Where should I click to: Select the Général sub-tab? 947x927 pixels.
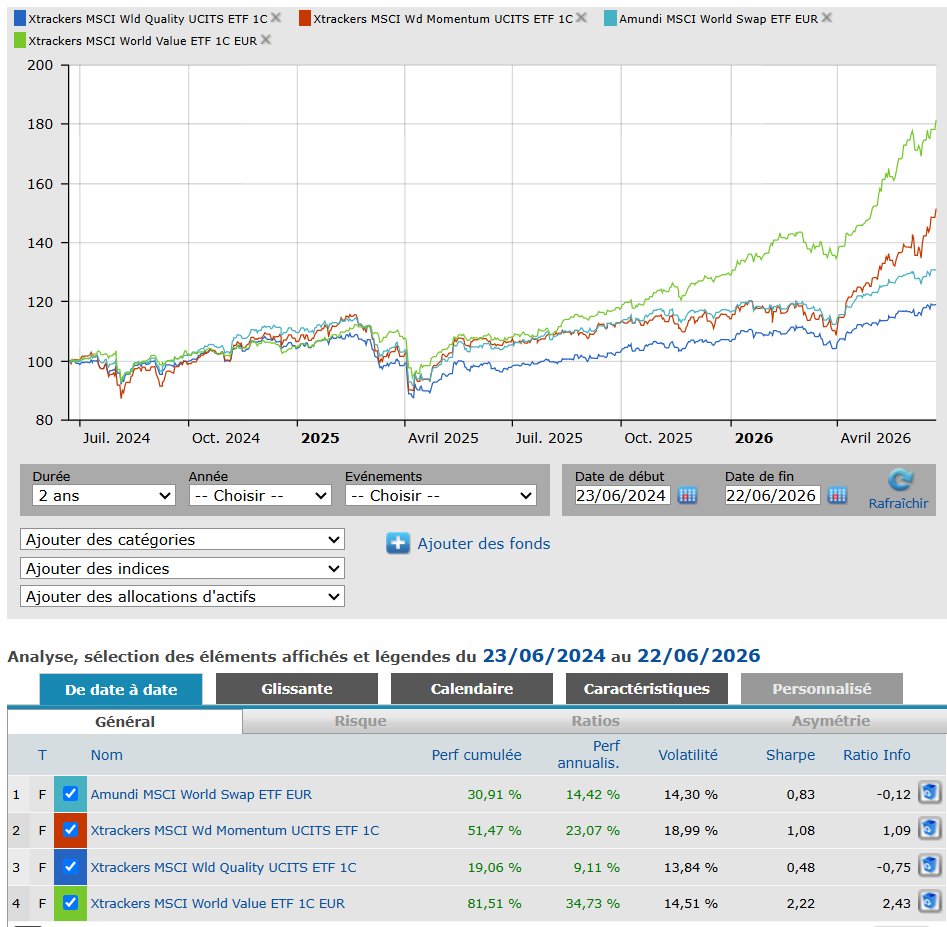[x=125, y=722]
